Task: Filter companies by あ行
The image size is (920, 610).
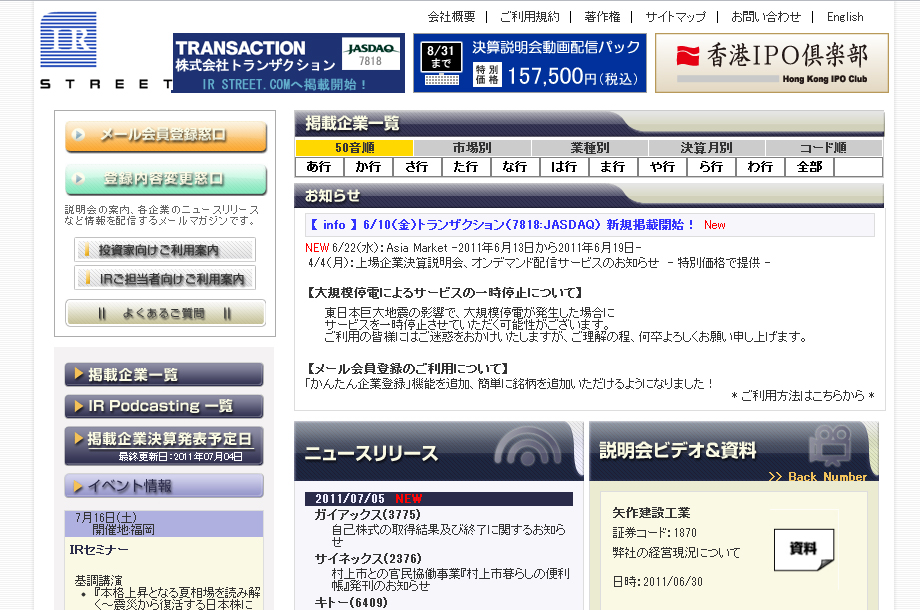Action: [x=319, y=167]
